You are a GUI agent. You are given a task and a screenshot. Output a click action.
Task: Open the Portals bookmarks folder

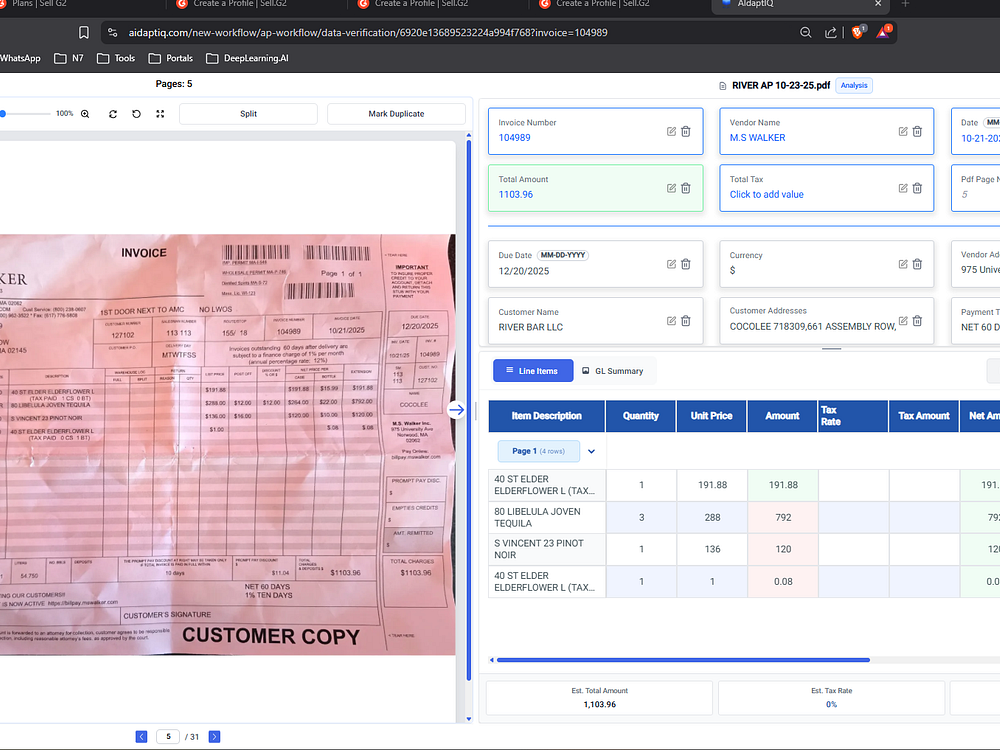(170, 58)
